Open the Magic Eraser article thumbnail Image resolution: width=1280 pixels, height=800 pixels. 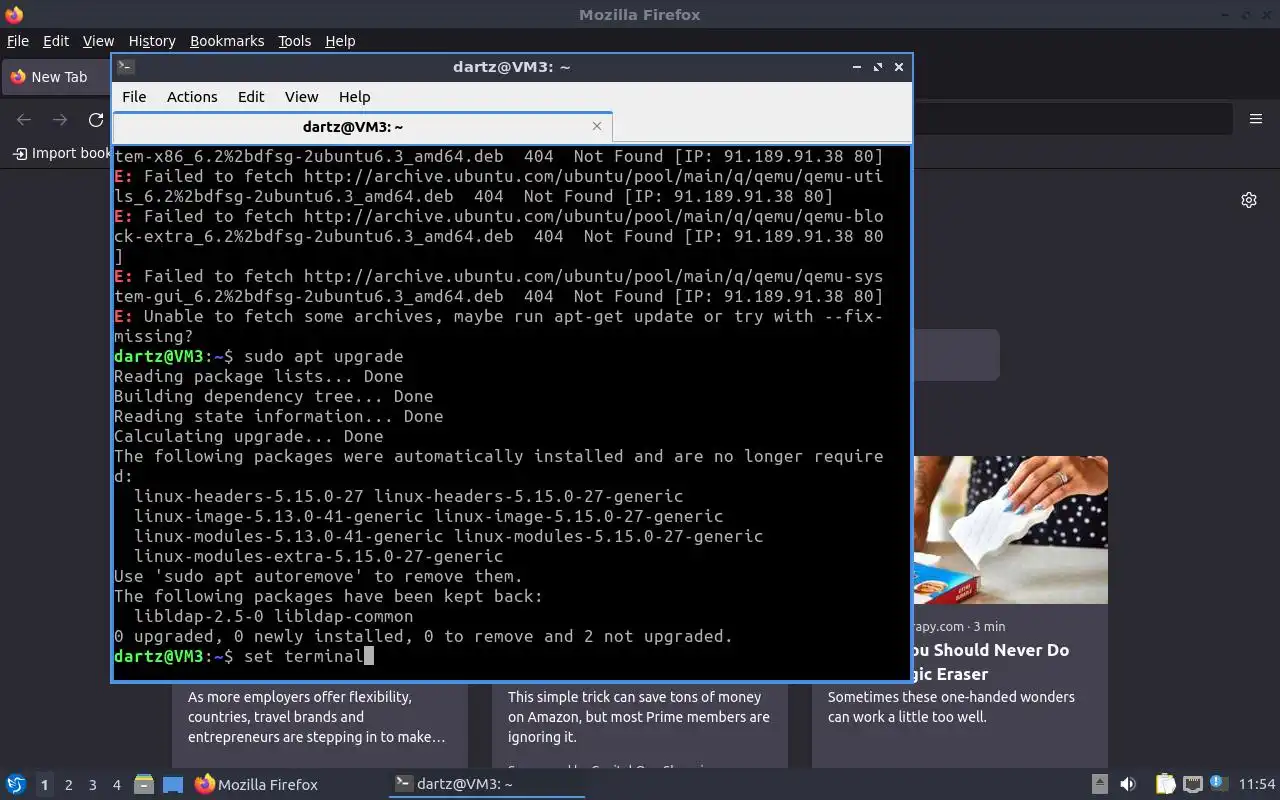[x=1010, y=530]
